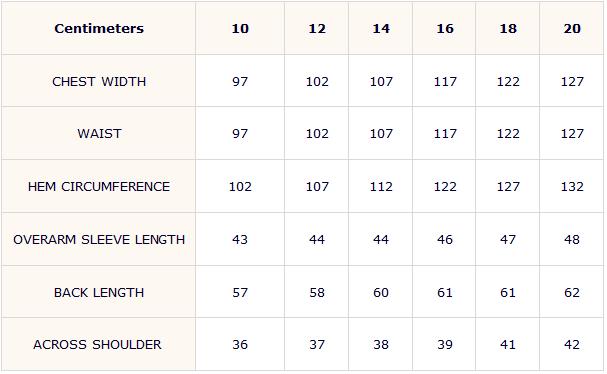
Task: Click the Centimeters header cell
Action: (x=99, y=28)
